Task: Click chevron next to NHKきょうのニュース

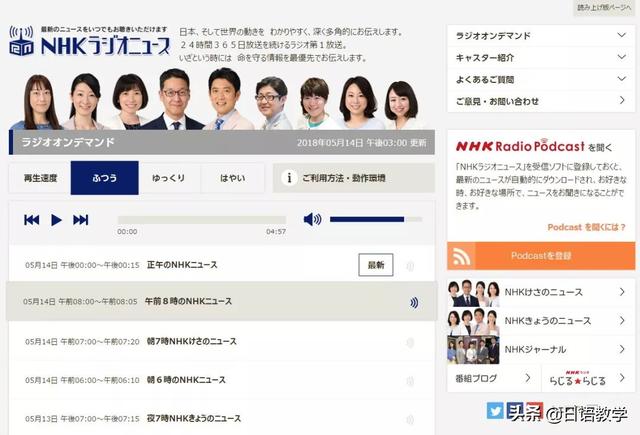Action: [622, 321]
